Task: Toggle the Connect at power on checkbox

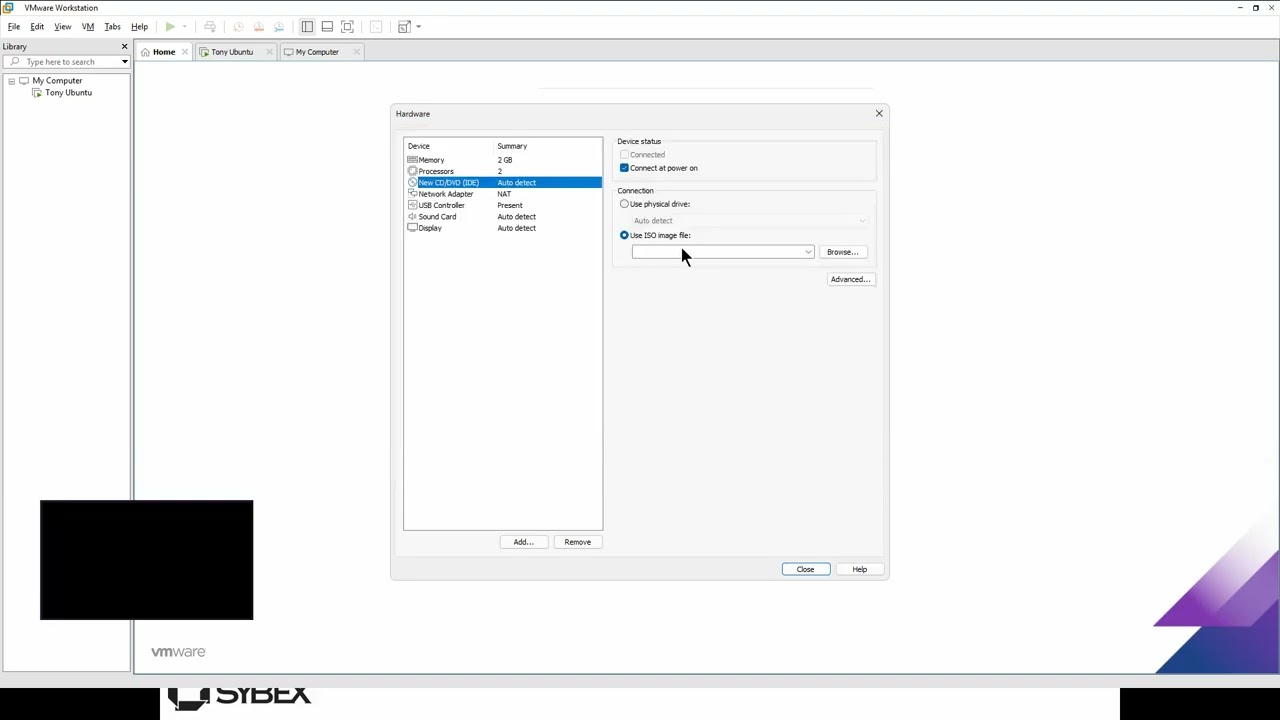Action: pos(624,168)
